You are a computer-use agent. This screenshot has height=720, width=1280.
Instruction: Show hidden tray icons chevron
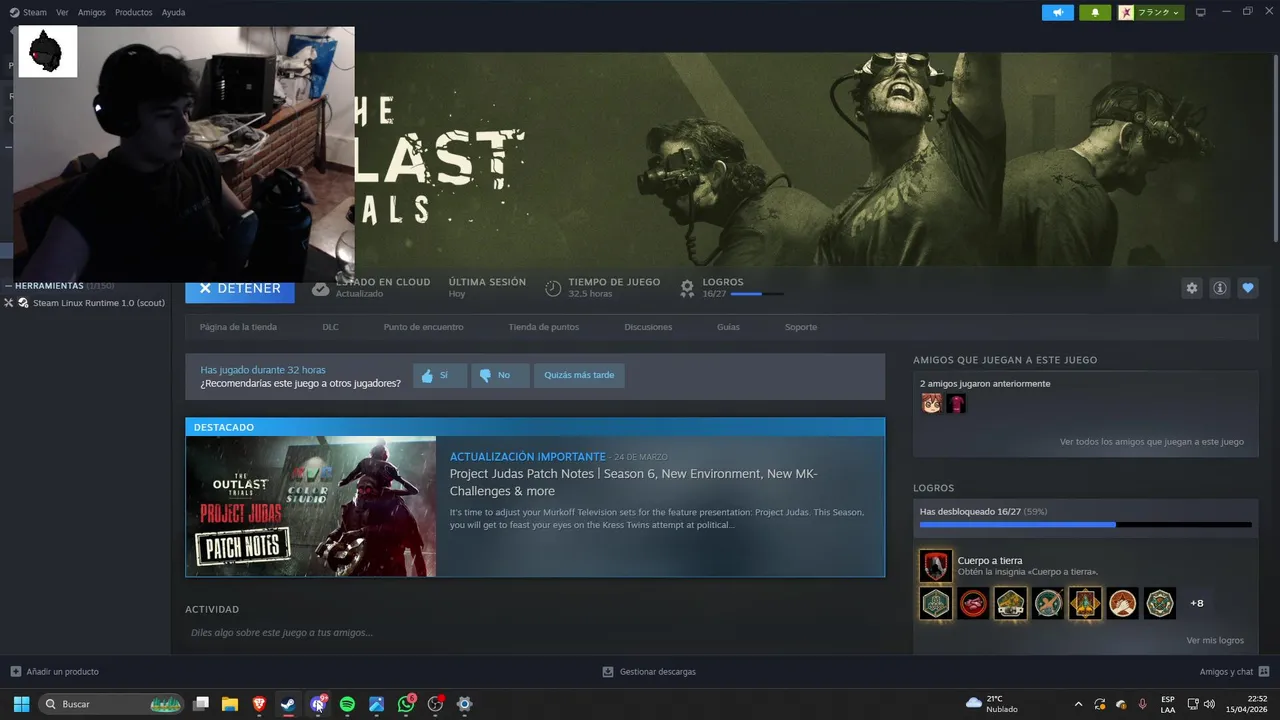(x=1078, y=704)
